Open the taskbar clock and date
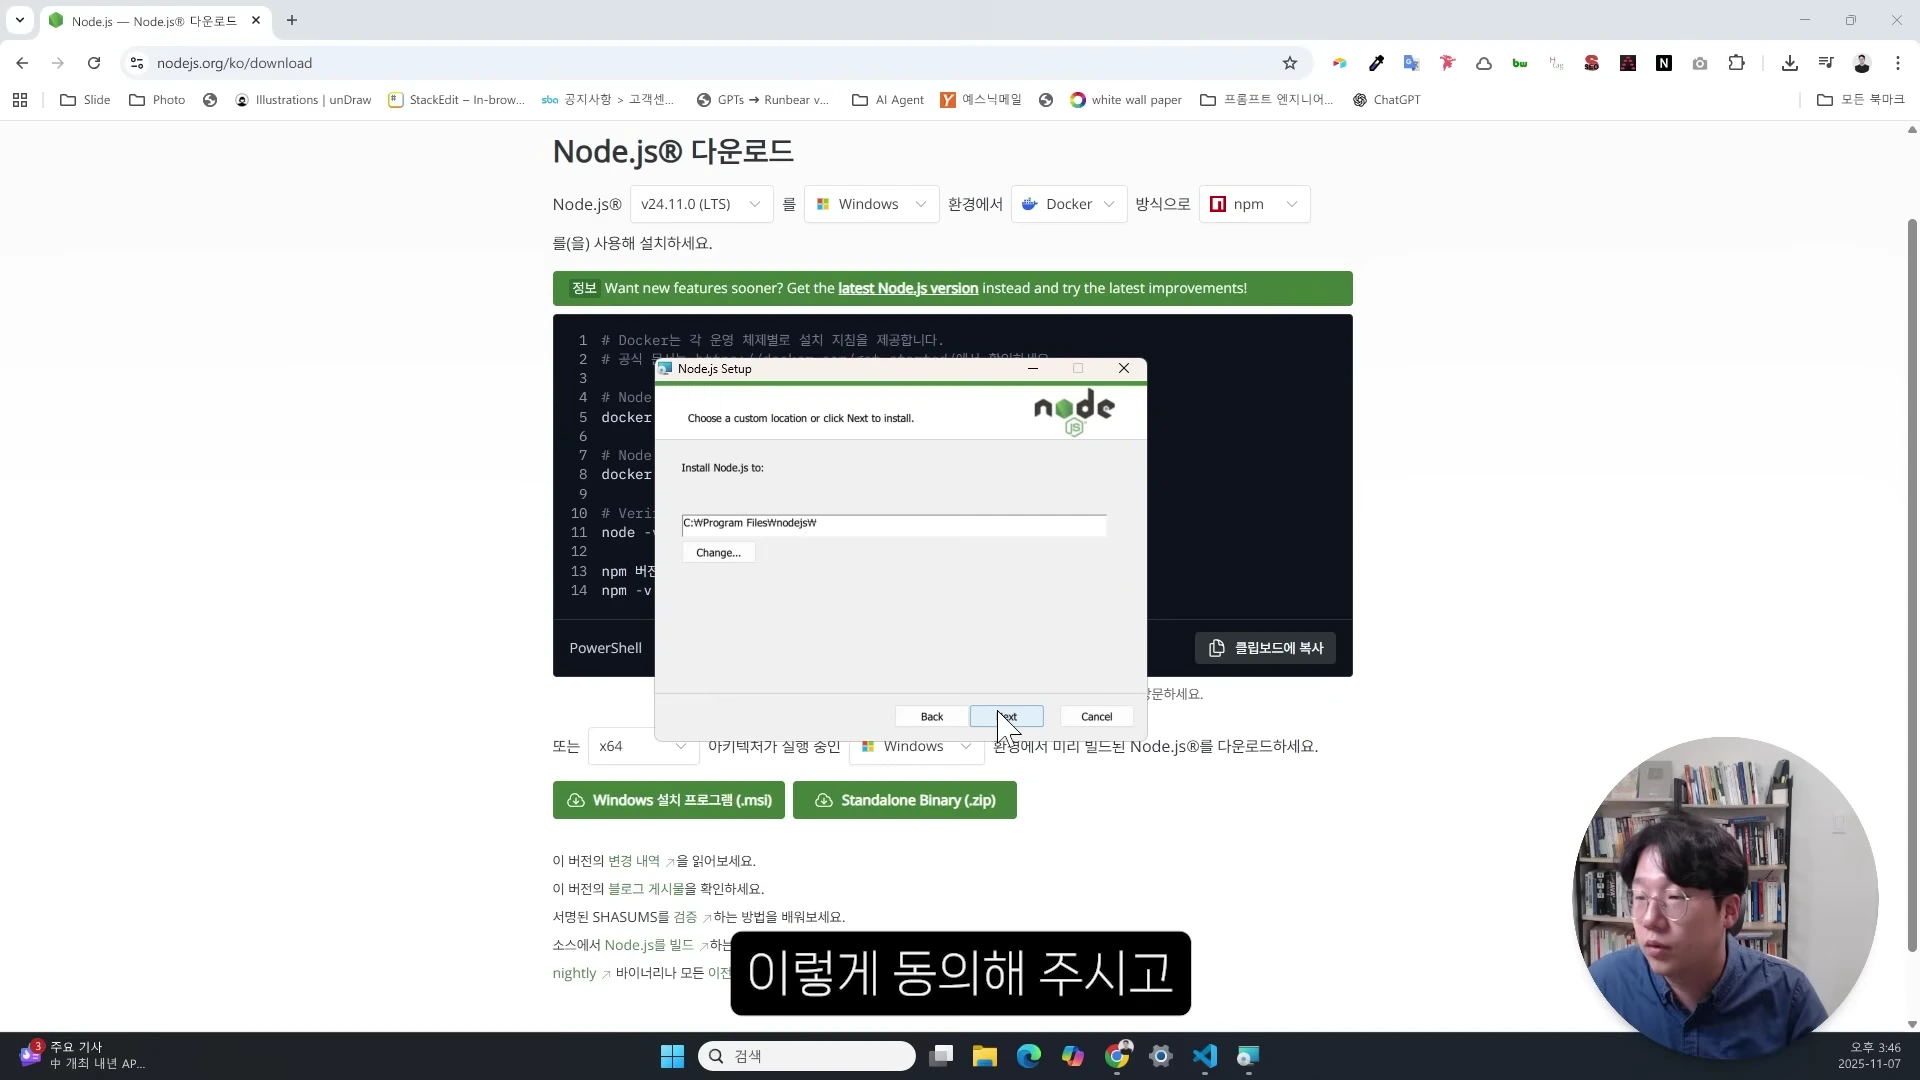Screen dimensions: 1920x1080 (1869, 1056)
